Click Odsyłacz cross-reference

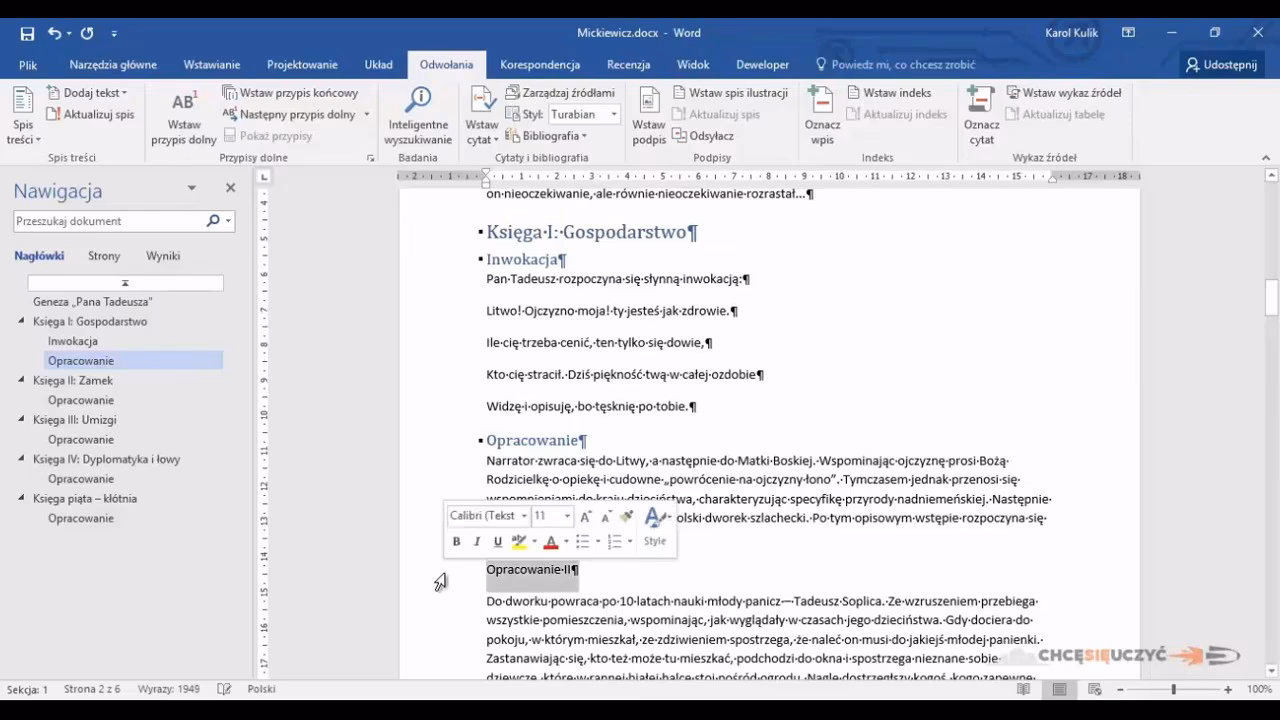703,136
